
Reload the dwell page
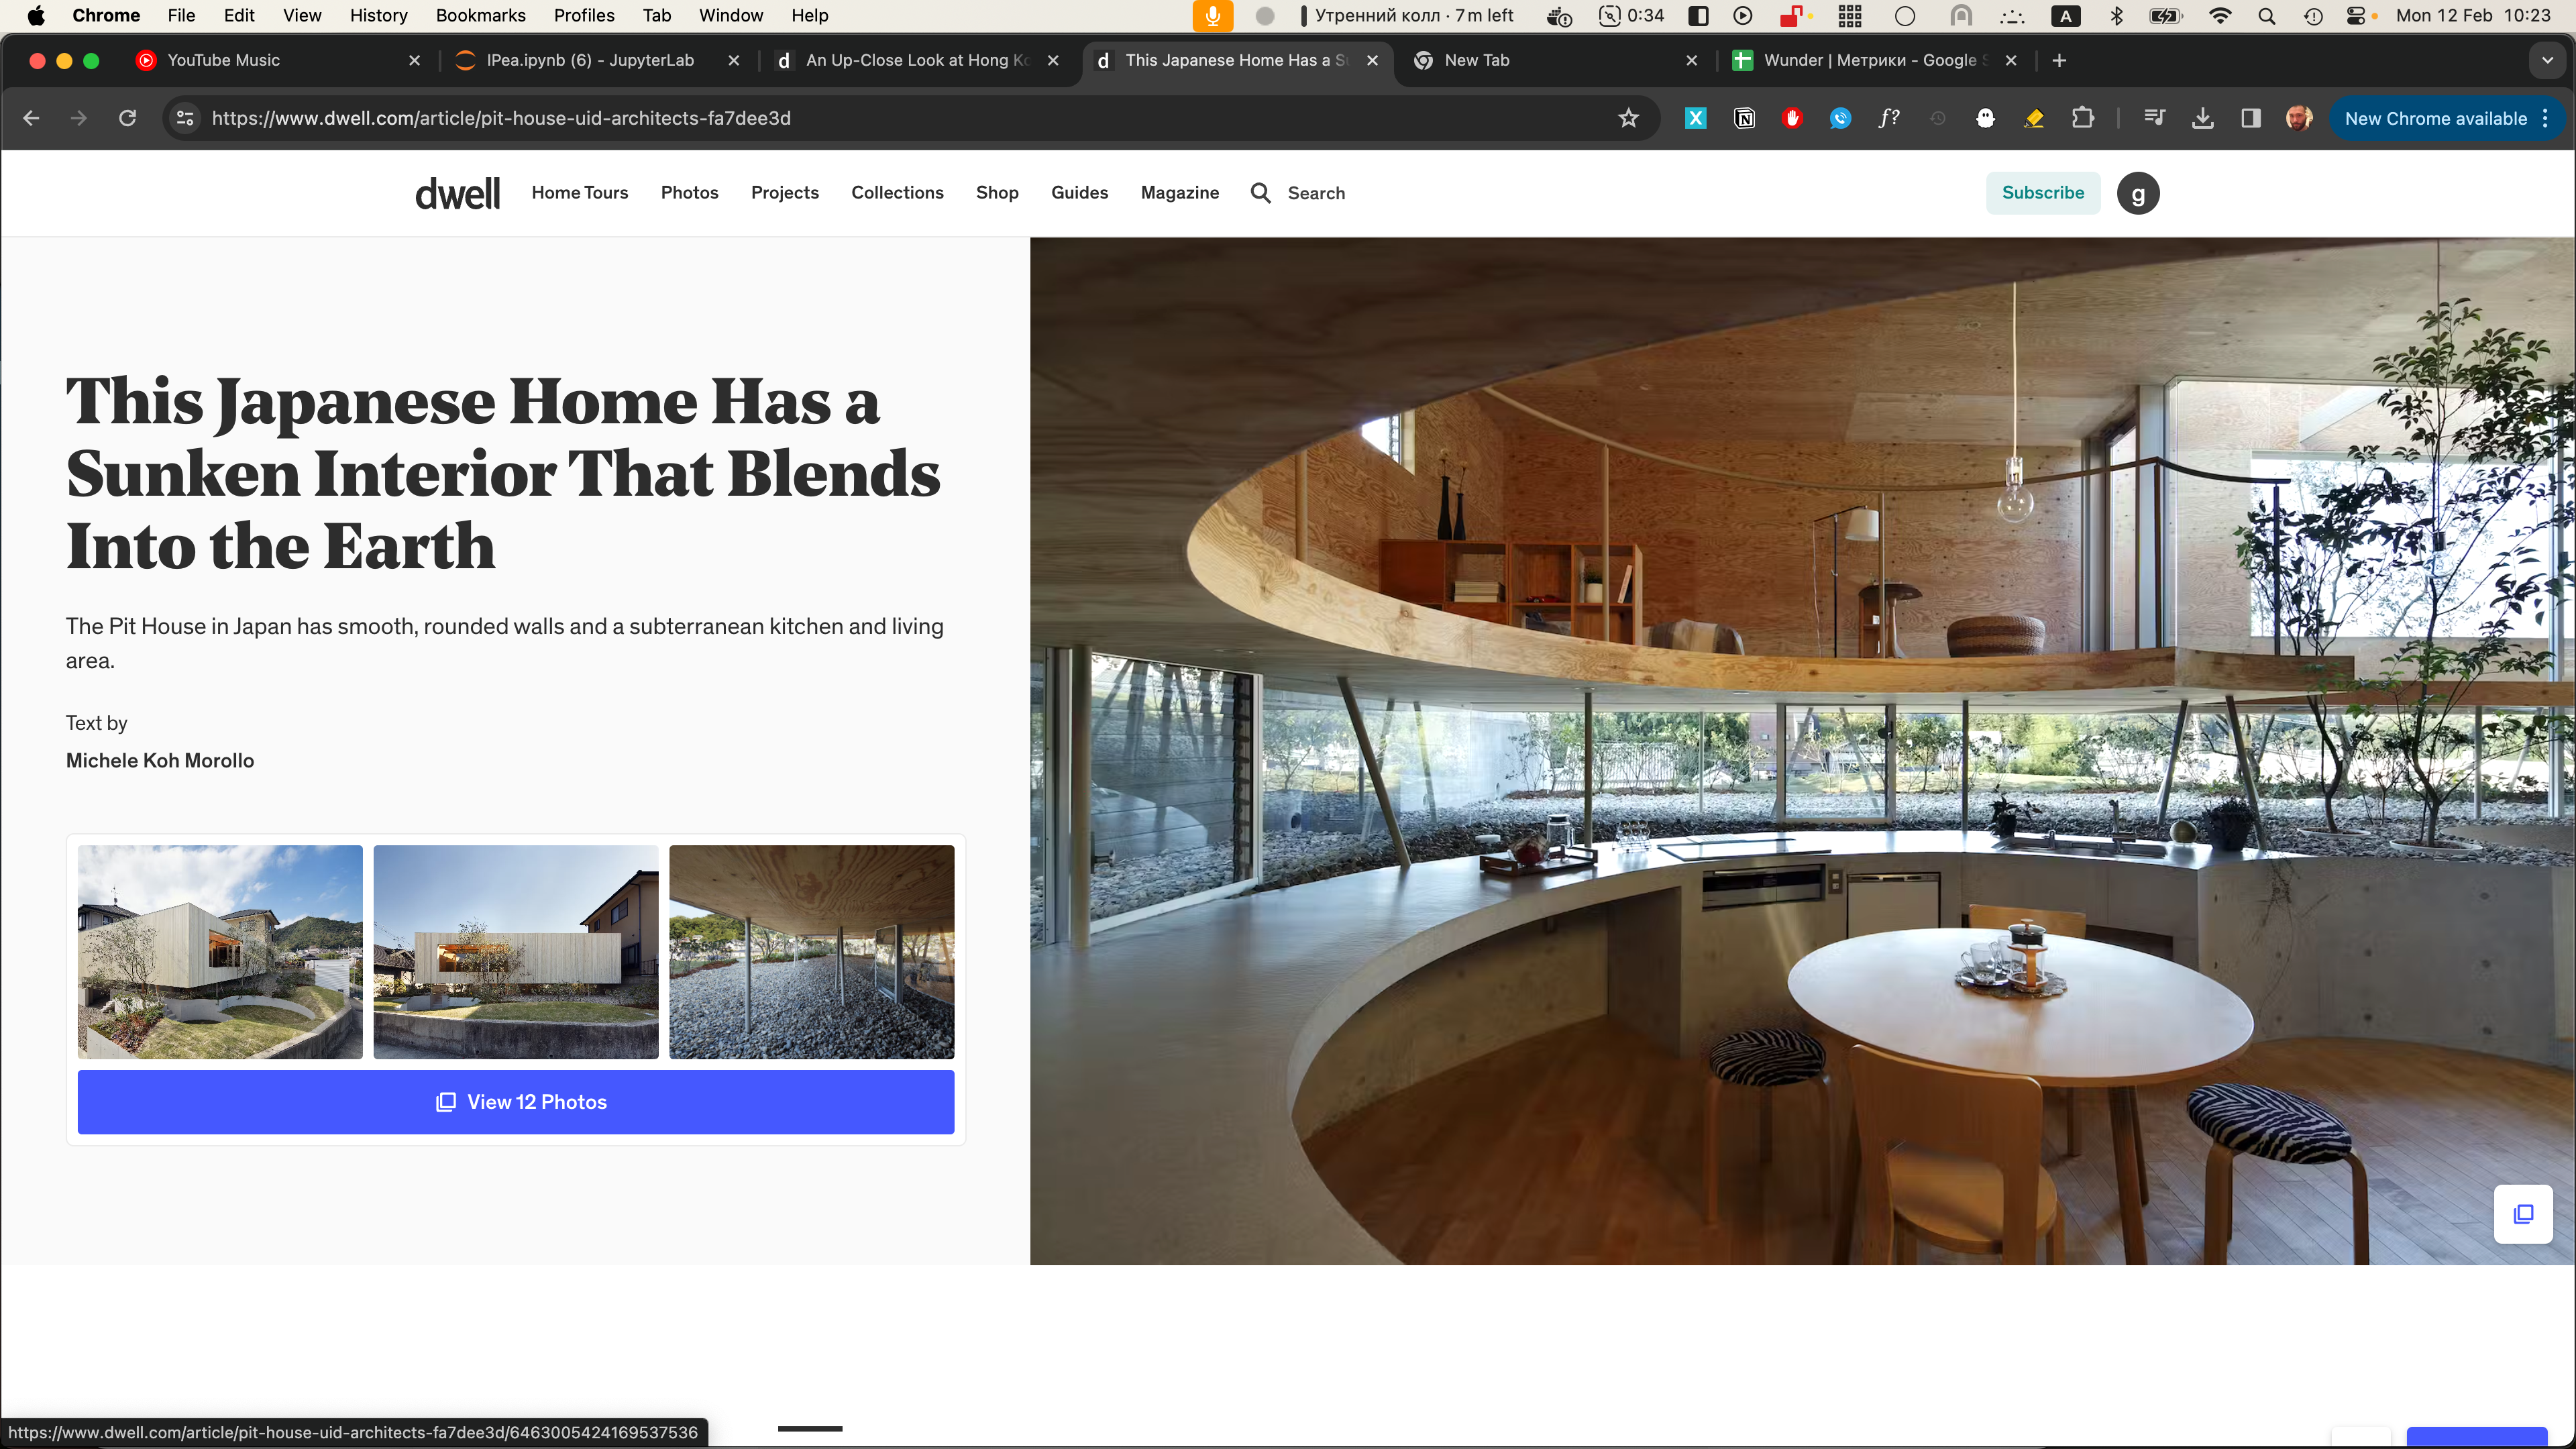click(x=127, y=118)
